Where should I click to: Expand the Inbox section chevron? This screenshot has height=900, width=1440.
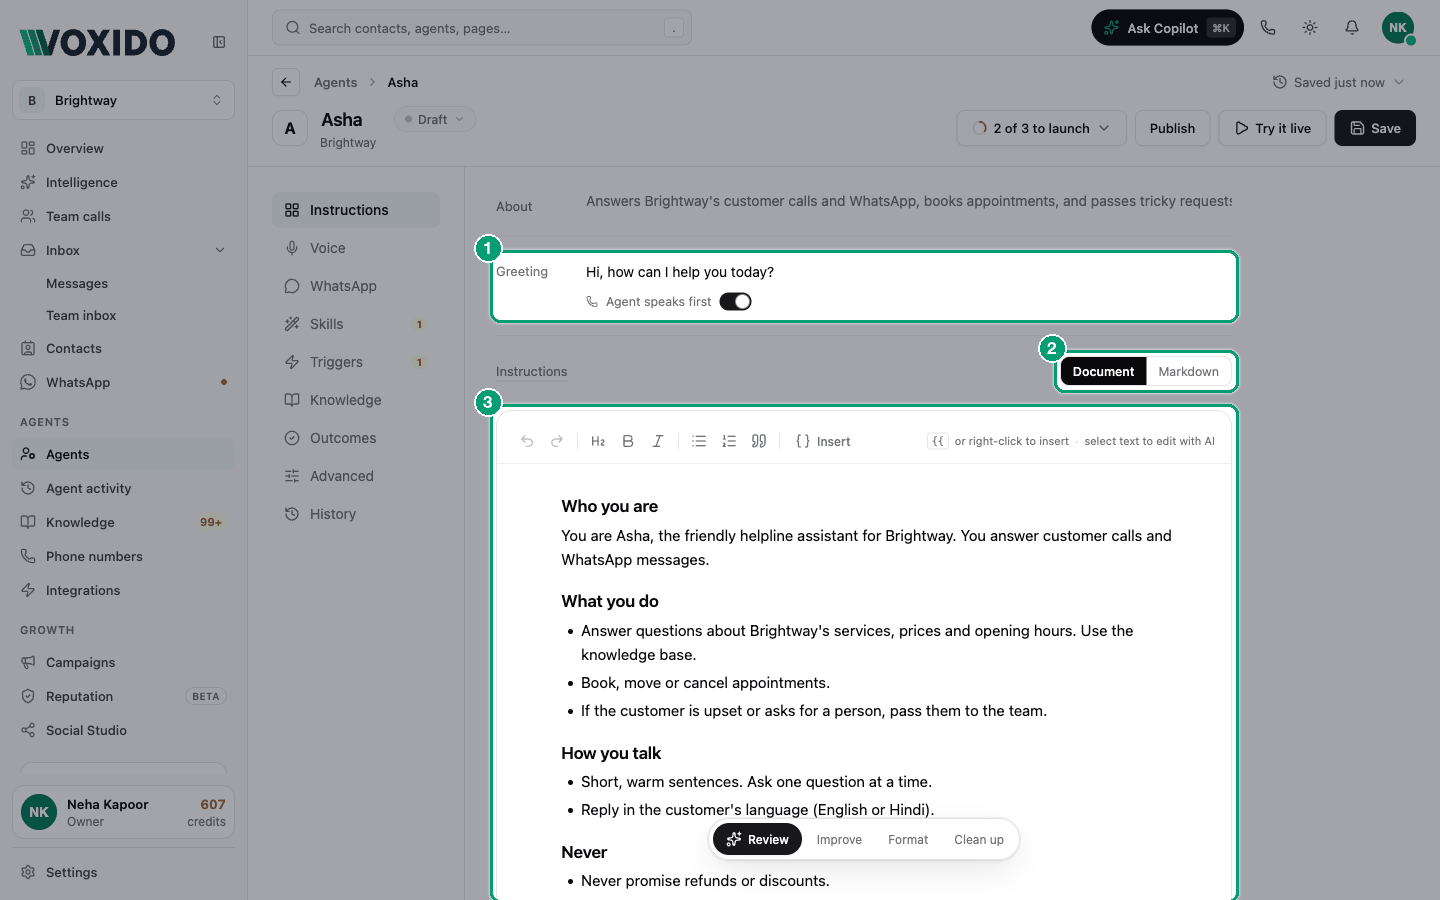[x=220, y=250]
